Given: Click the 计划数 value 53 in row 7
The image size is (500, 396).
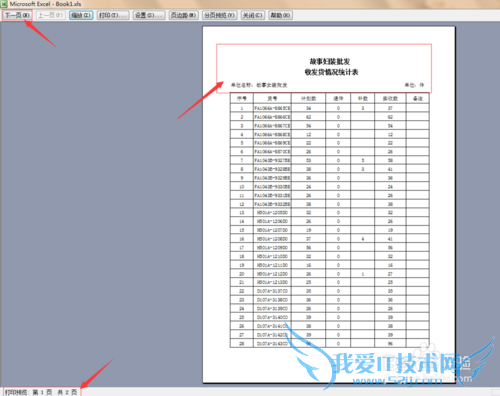Looking at the screenshot, I should [308, 160].
